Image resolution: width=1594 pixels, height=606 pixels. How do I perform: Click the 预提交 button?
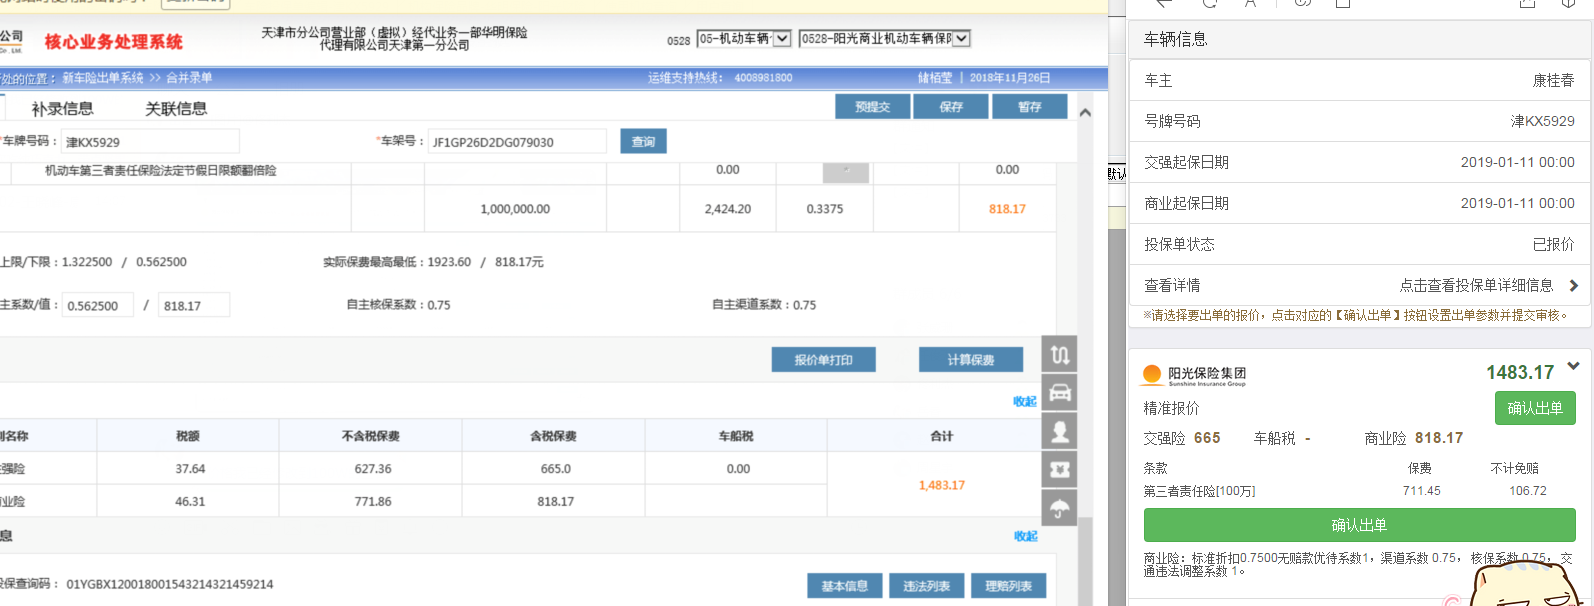coord(873,107)
